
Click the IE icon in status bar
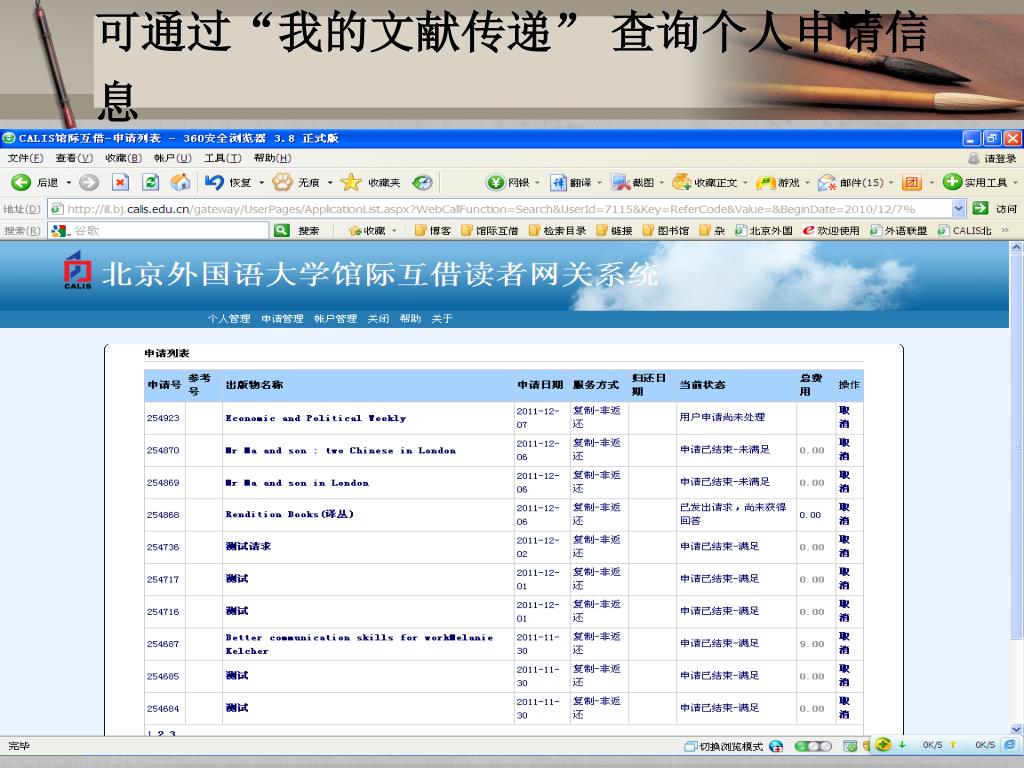point(1010,744)
